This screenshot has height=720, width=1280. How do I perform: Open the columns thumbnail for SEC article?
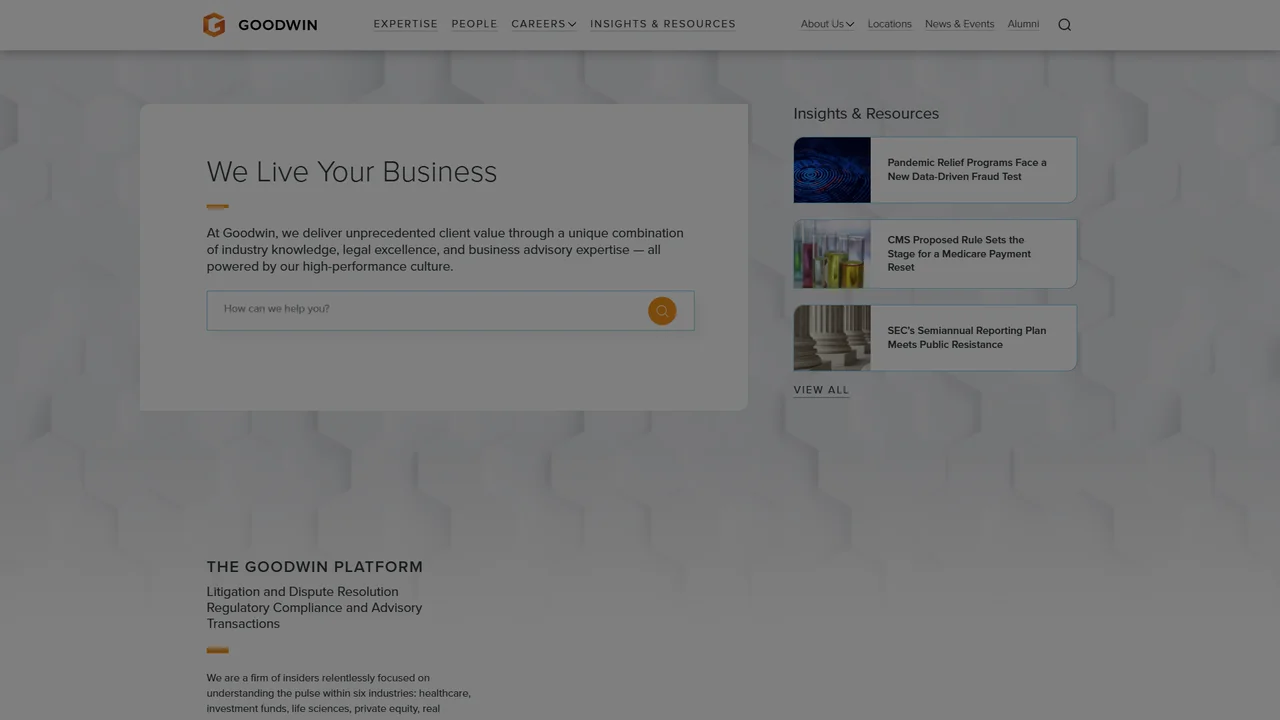[832, 338]
